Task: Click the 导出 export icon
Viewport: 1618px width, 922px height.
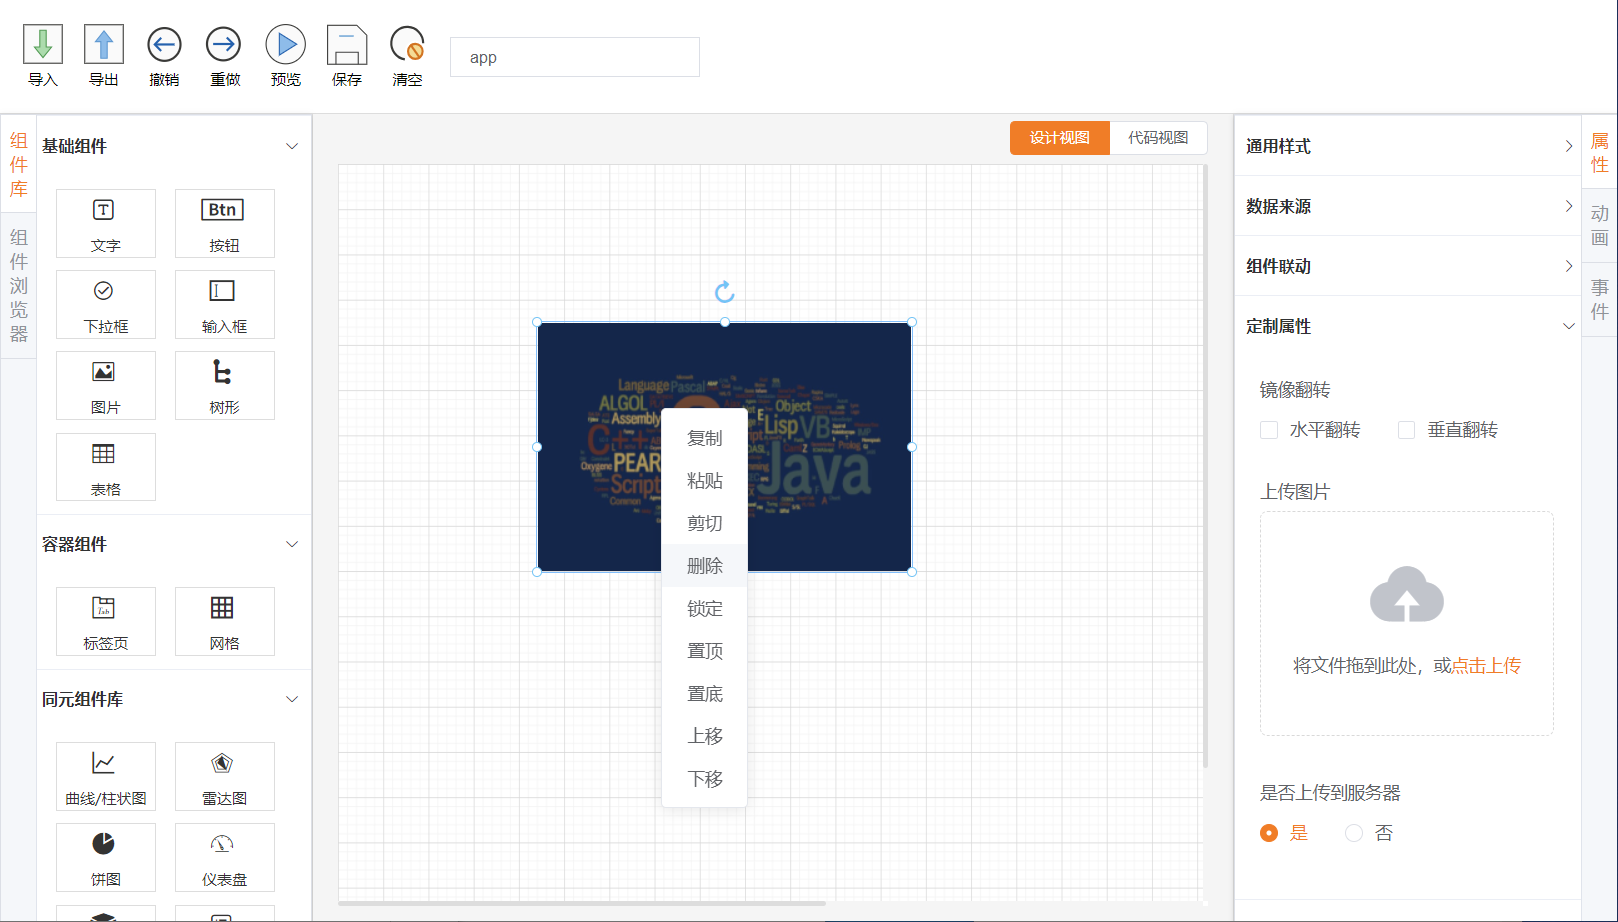Action: (104, 45)
